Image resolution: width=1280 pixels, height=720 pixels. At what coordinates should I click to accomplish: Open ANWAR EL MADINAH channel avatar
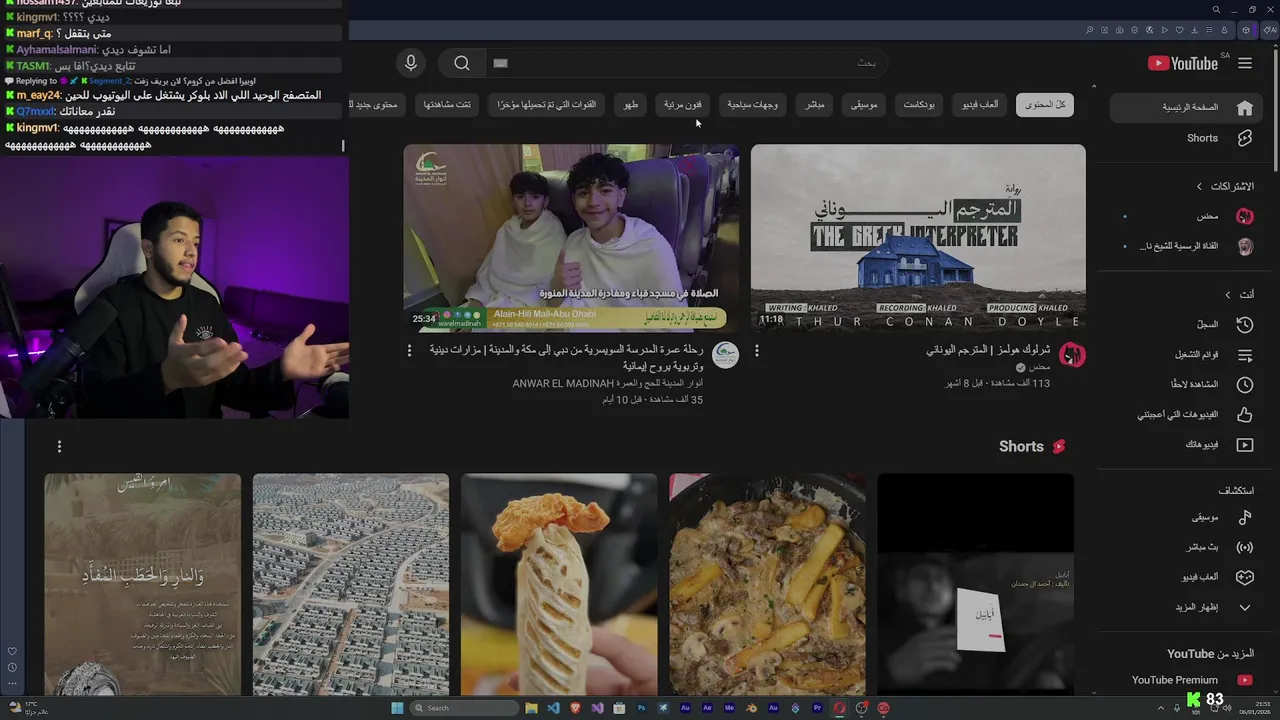pyautogui.click(x=725, y=355)
